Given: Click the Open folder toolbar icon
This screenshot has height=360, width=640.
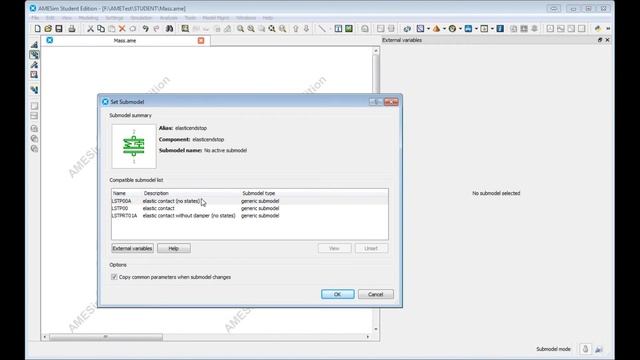Looking at the screenshot, I should coord(48,29).
